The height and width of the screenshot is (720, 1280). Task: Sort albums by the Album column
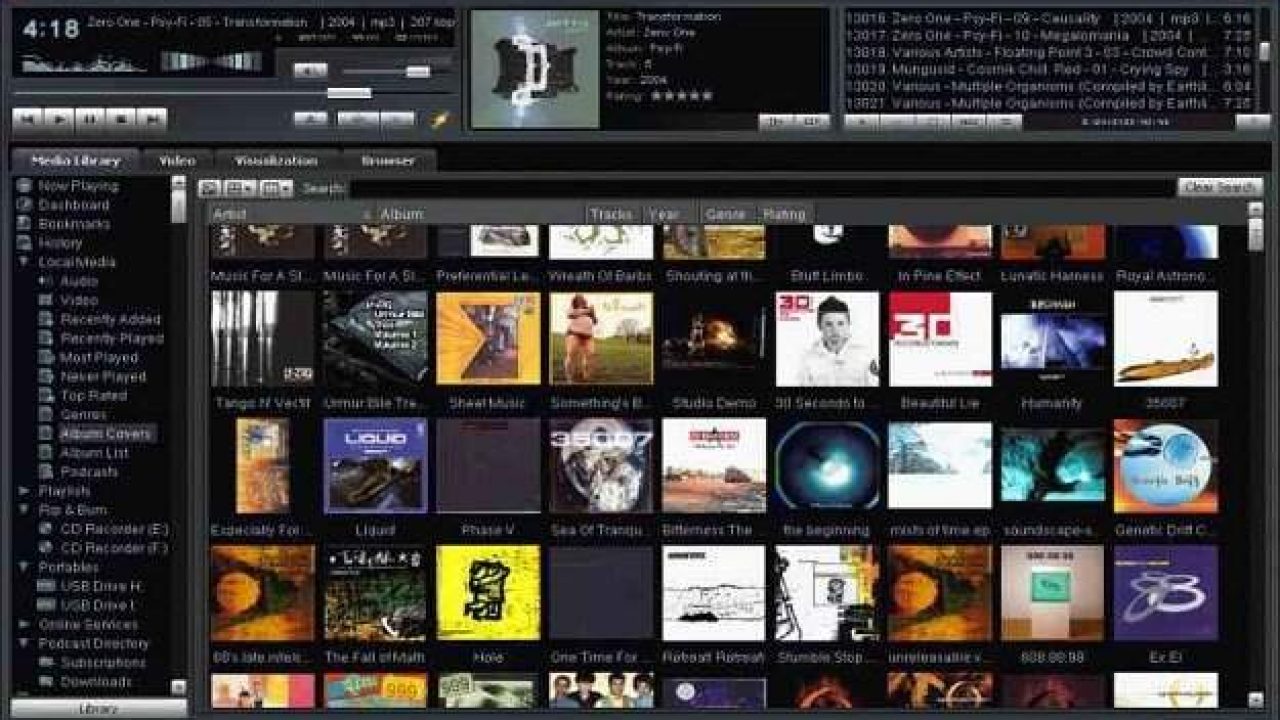click(480, 214)
